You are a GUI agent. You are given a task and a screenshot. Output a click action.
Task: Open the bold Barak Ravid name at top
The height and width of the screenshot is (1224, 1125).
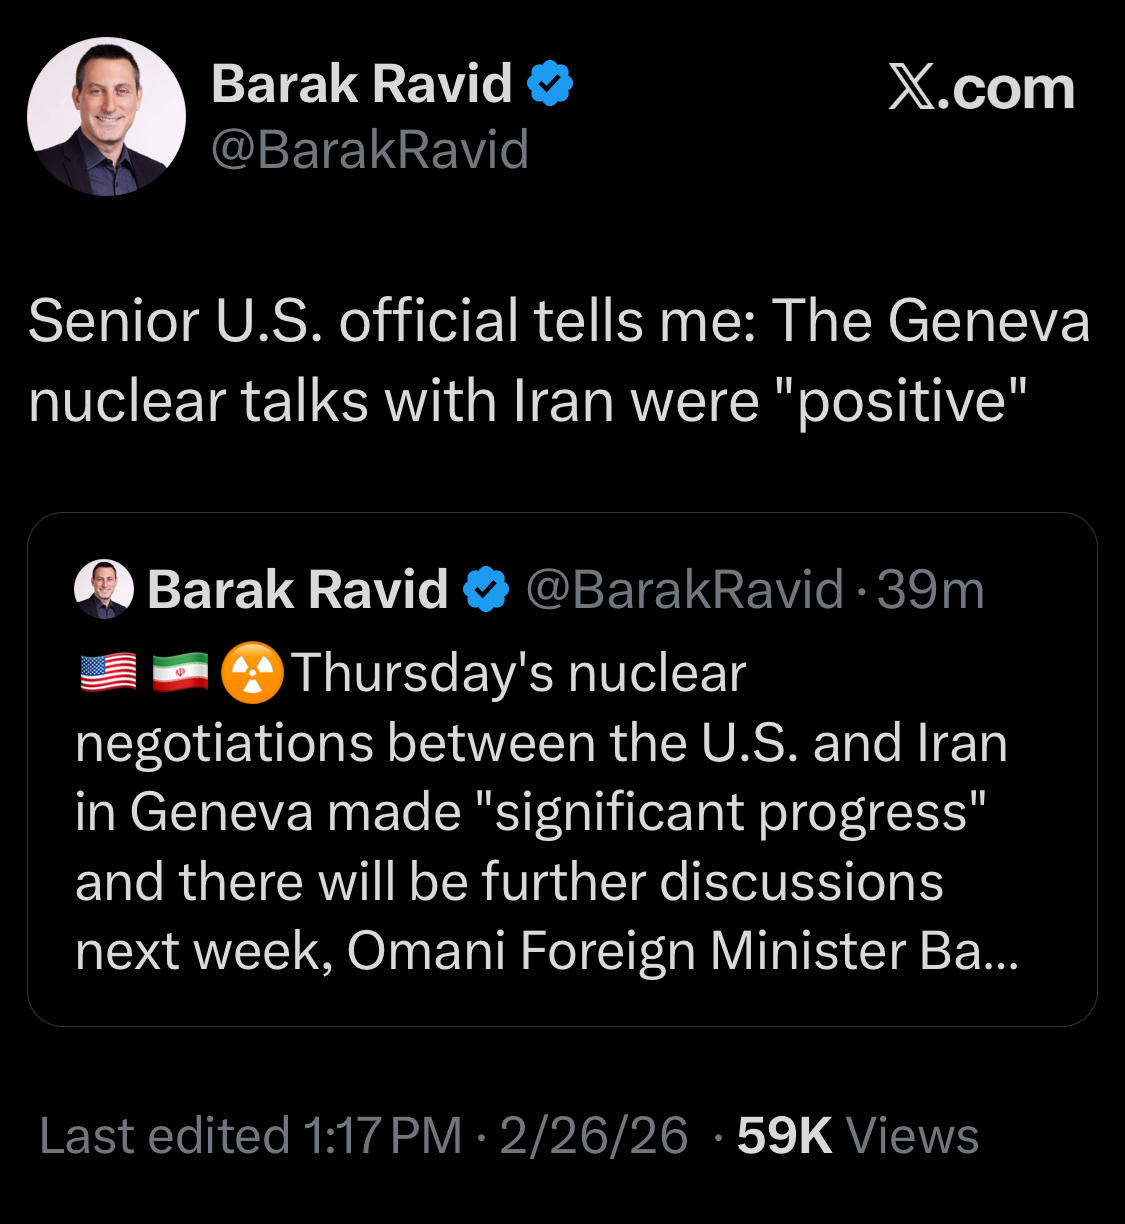(x=361, y=84)
